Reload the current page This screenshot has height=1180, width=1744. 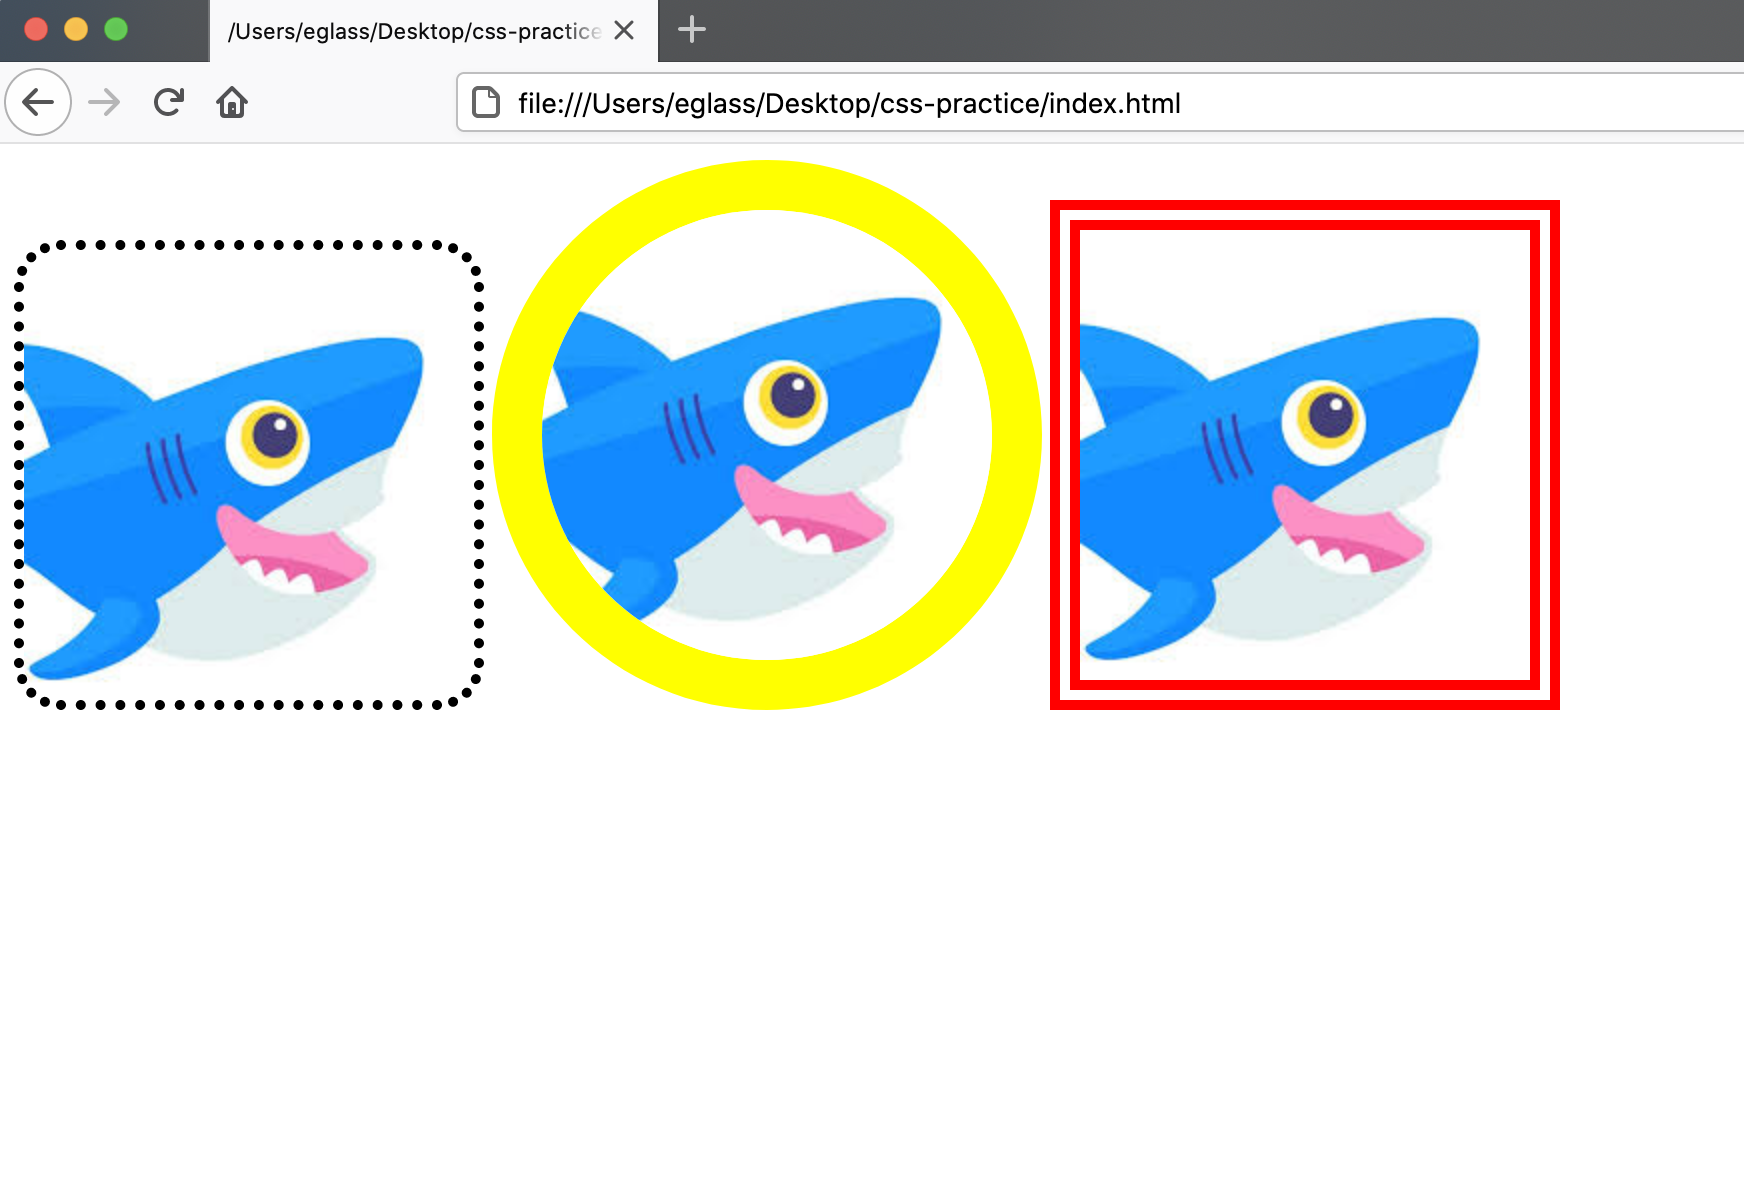168,102
